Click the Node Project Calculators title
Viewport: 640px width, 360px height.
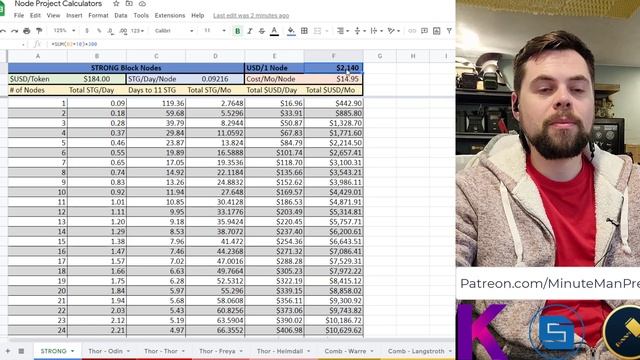58,4
